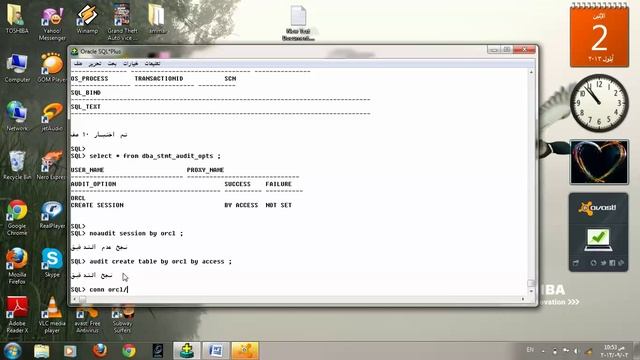Click the EN language indicator in taskbar
The width and height of the screenshot is (640, 360).
pos(530,350)
